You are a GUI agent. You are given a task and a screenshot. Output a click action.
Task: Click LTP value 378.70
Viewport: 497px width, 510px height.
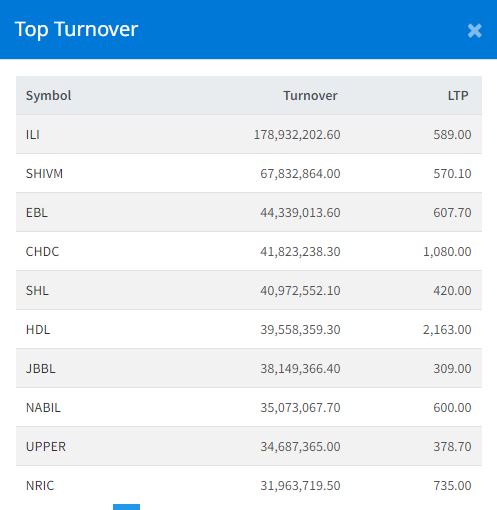[452, 447]
